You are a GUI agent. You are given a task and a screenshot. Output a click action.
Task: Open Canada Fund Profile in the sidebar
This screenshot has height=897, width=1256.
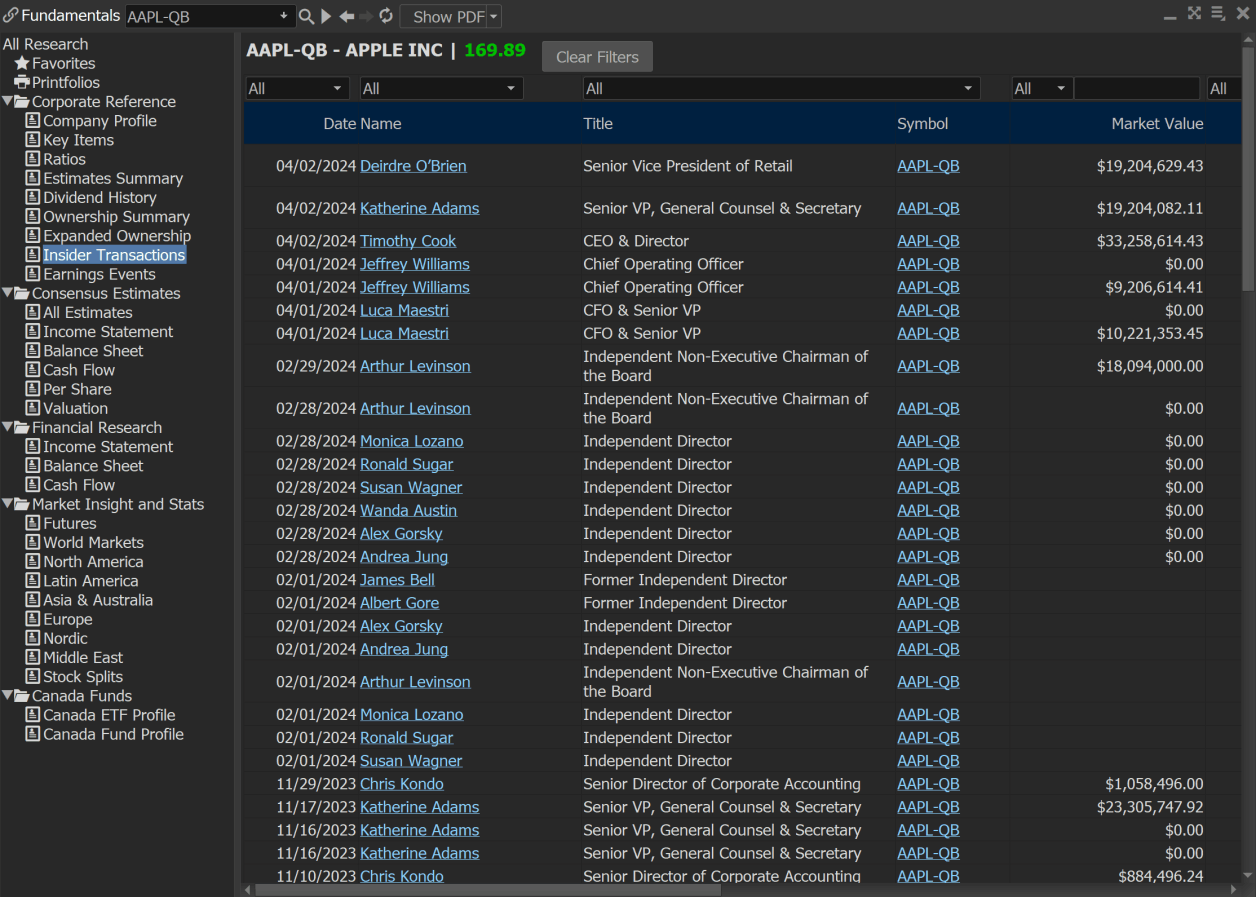pos(113,734)
